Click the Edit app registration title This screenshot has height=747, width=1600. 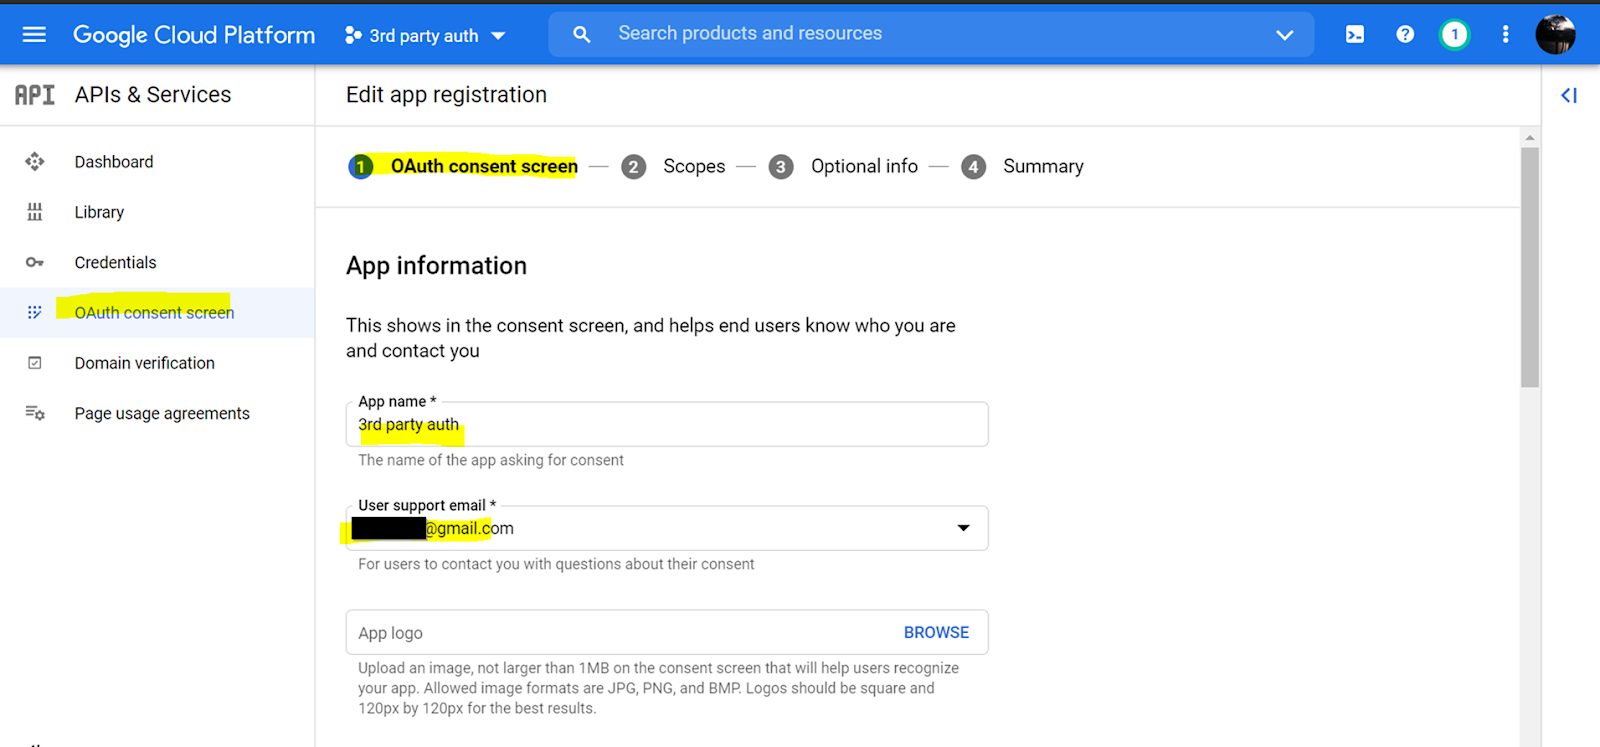[x=446, y=95]
